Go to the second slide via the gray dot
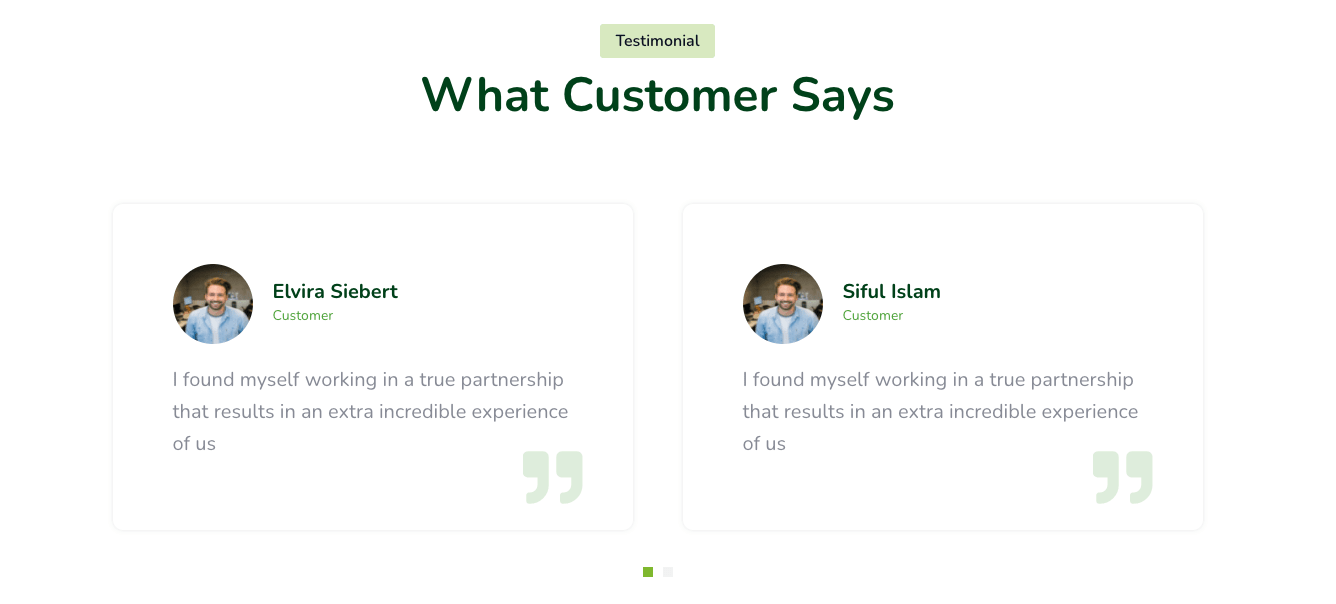Image resolution: width=1336 pixels, height=604 pixels. pyautogui.click(x=668, y=572)
